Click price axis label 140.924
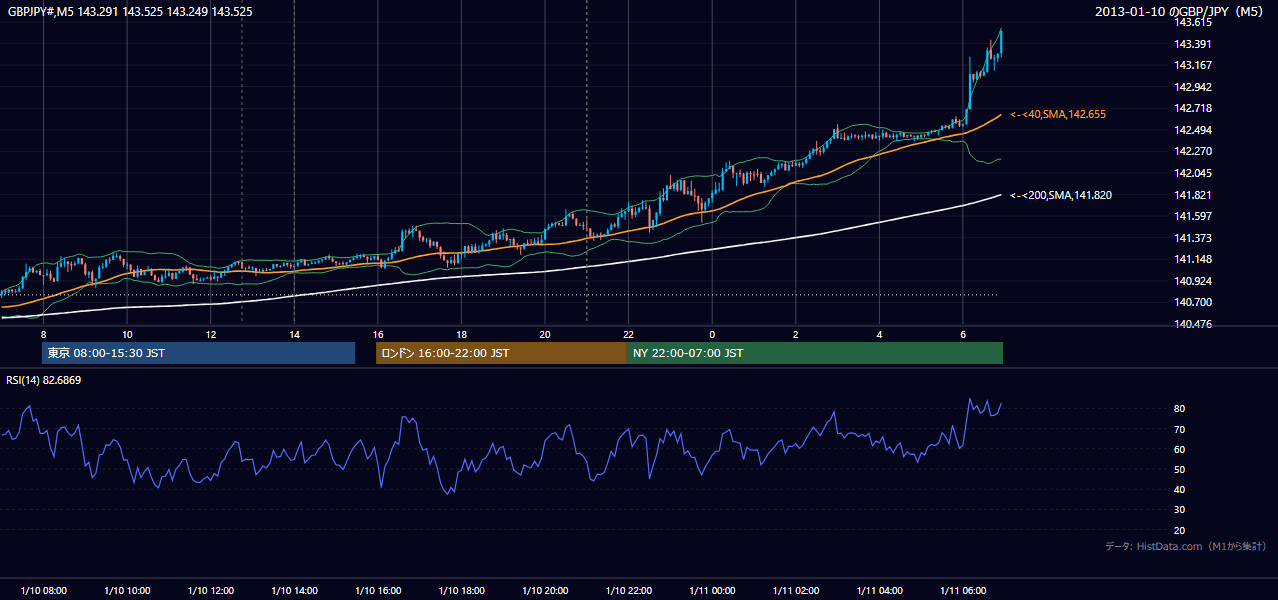Image resolution: width=1278 pixels, height=600 pixels. (1193, 281)
